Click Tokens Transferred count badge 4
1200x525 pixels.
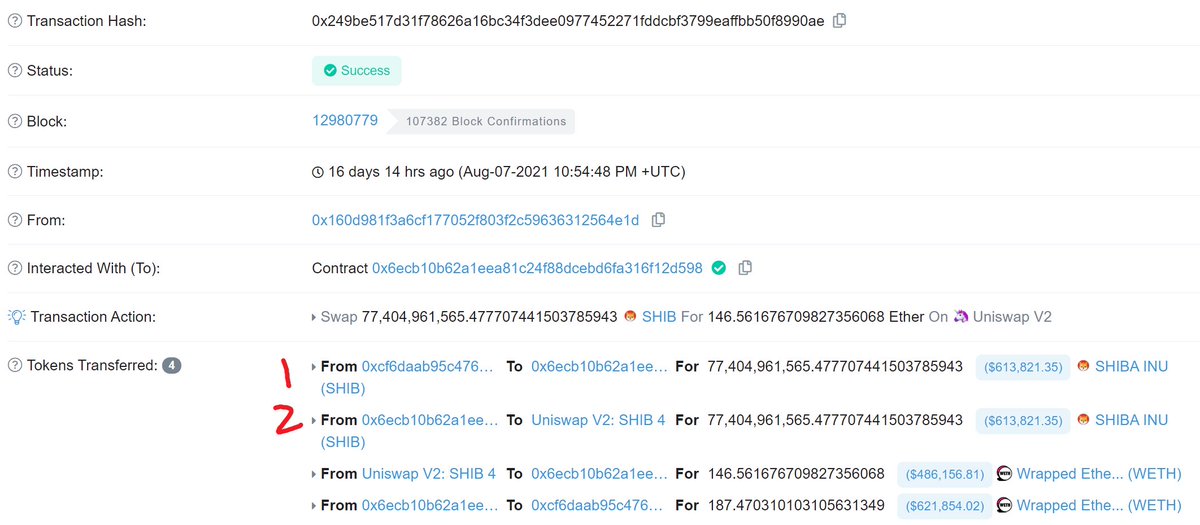pyautogui.click(x=172, y=366)
